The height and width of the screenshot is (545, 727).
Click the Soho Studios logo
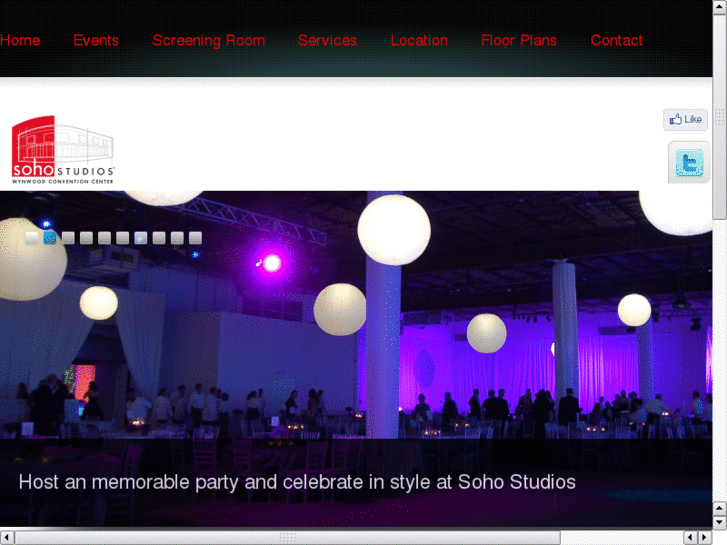point(63,150)
